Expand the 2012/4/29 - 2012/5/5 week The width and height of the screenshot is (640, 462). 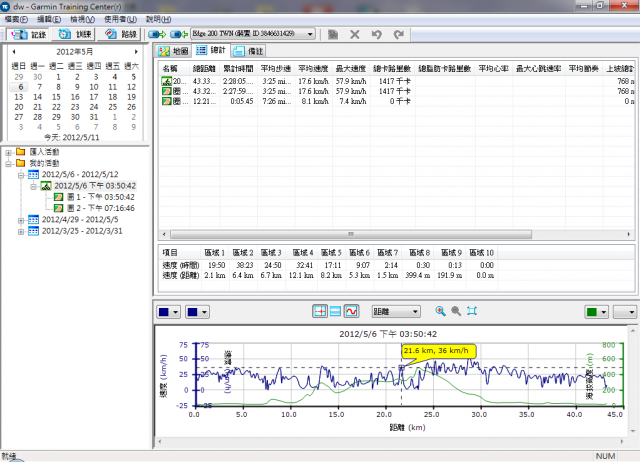[x=21, y=221]
